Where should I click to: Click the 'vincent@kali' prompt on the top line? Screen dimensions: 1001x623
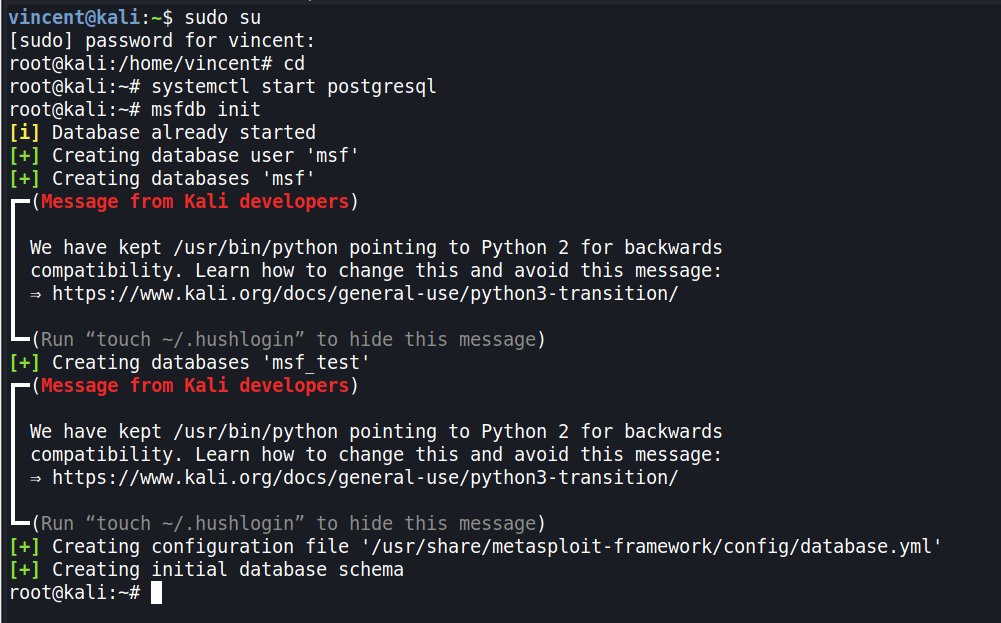70,18
